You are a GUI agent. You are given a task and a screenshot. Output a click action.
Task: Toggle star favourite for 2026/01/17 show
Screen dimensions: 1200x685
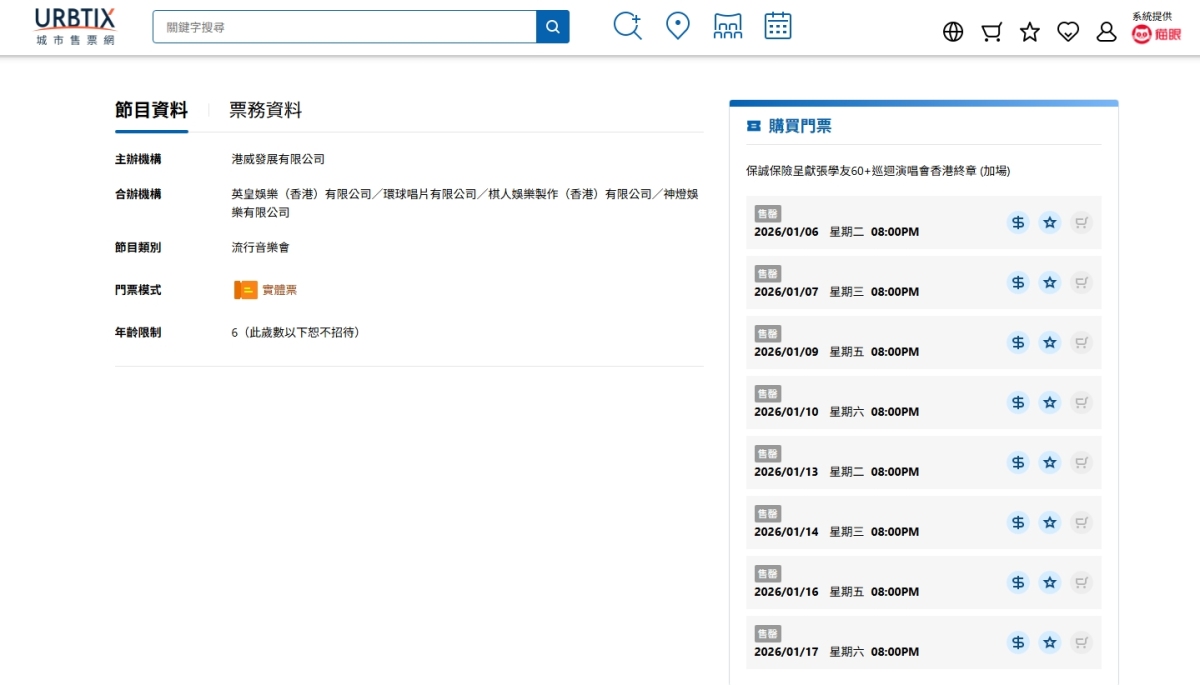1049,642
